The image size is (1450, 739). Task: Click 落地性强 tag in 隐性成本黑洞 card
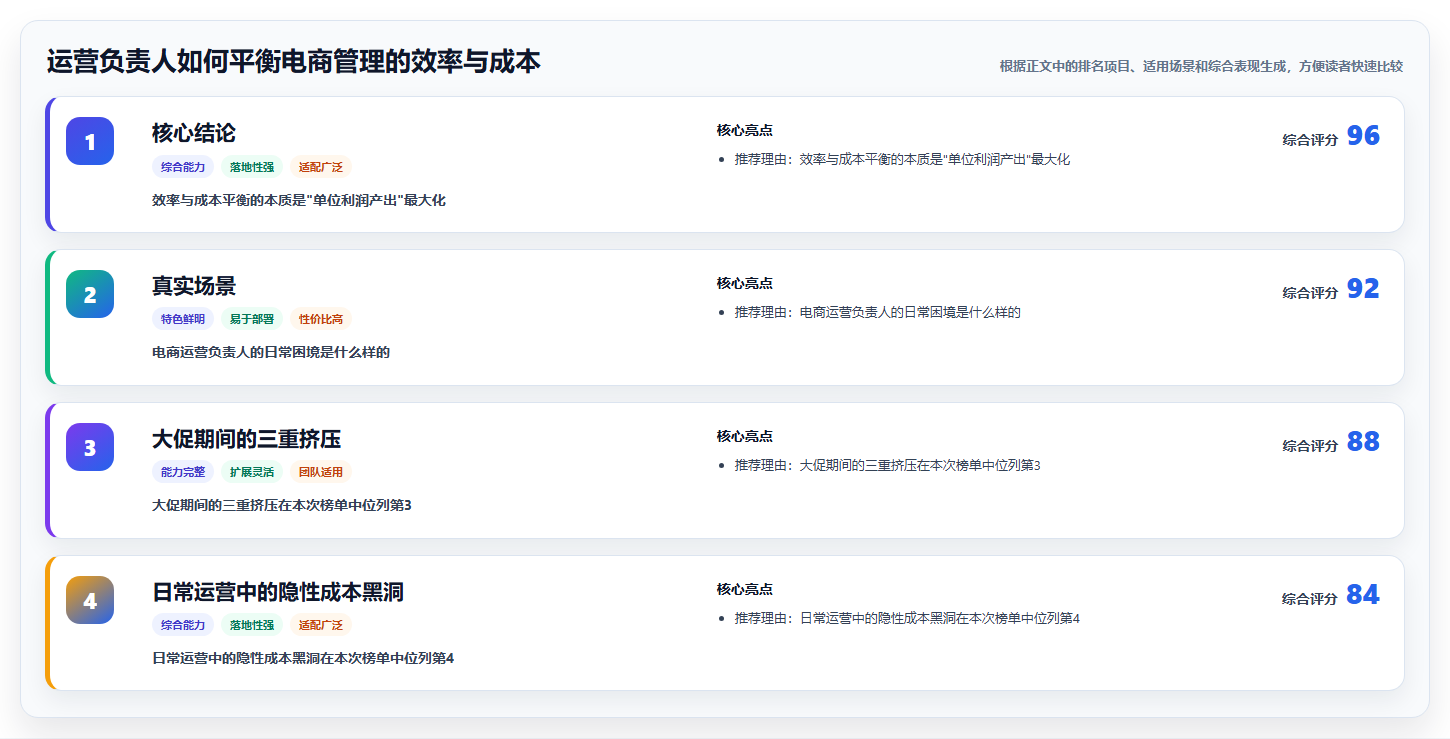click(252, 625)
